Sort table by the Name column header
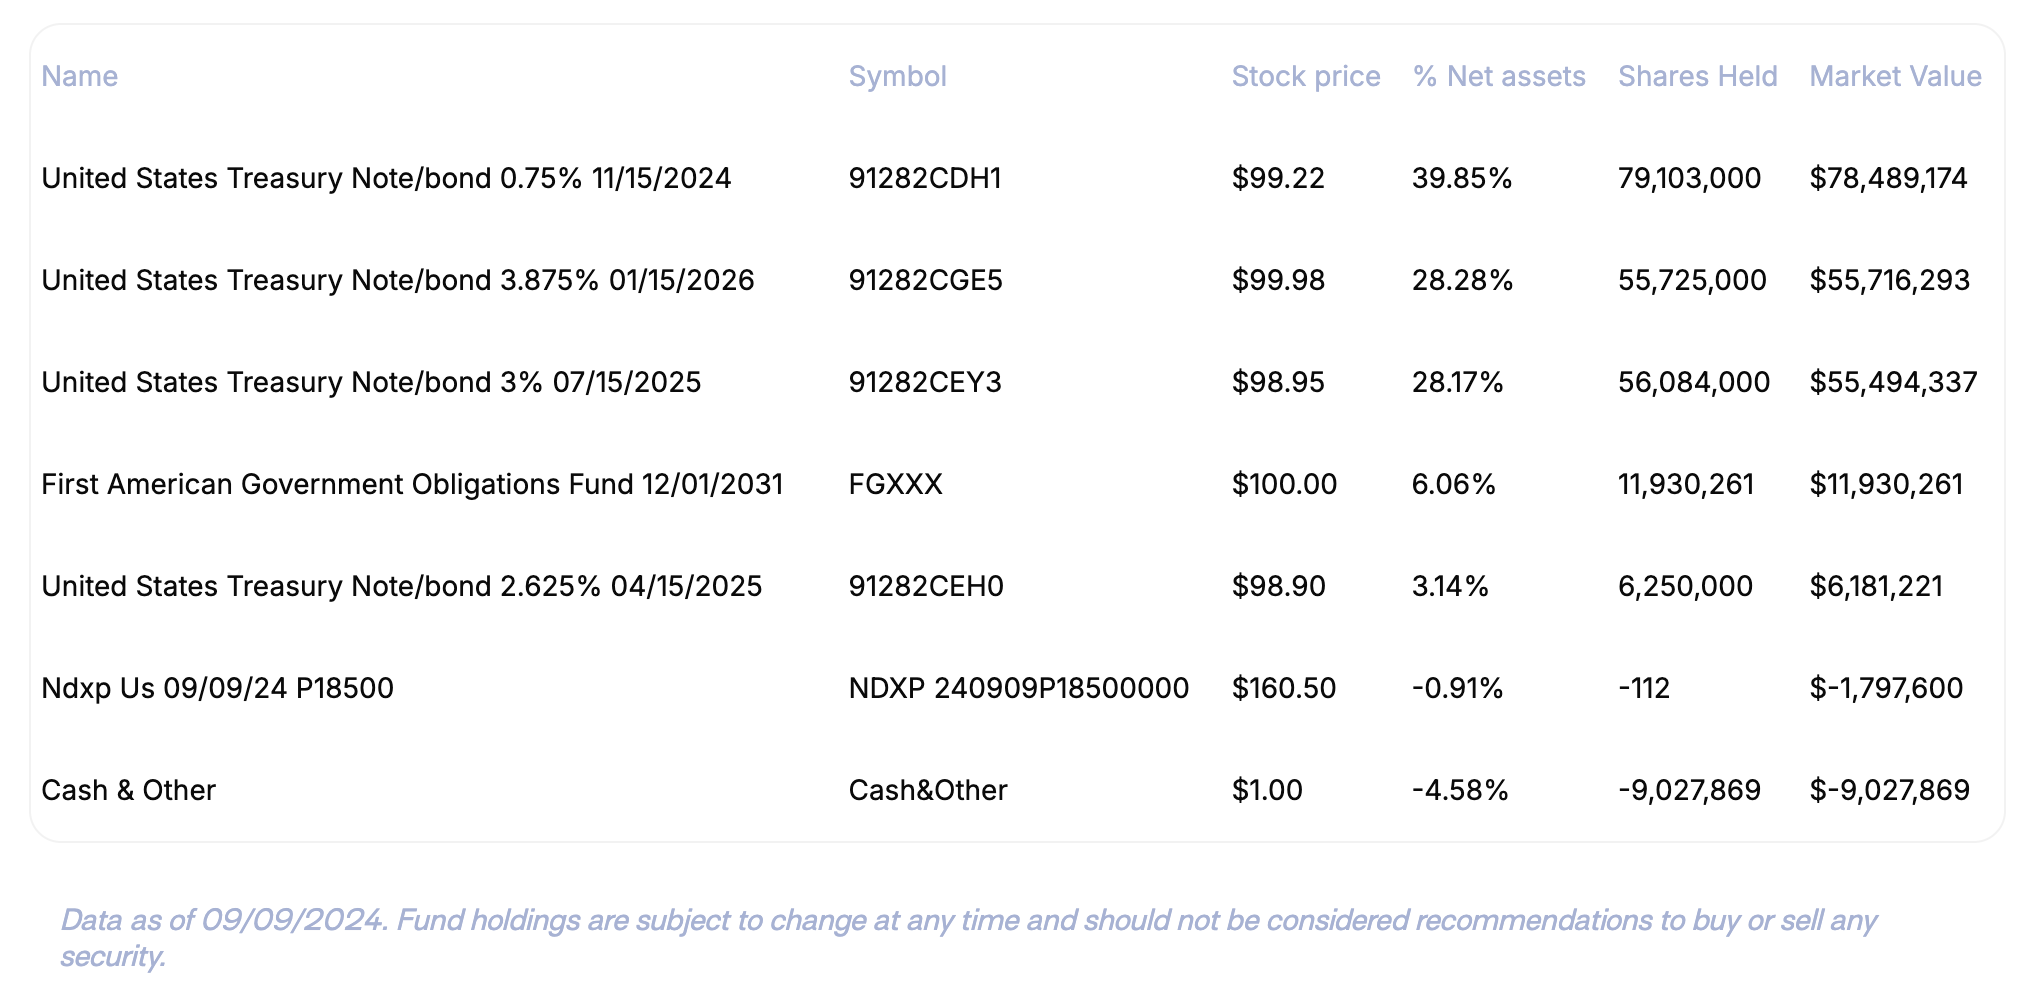Image resolution: width=2034 pixels, height=1008 pixels. click(80, 76)
